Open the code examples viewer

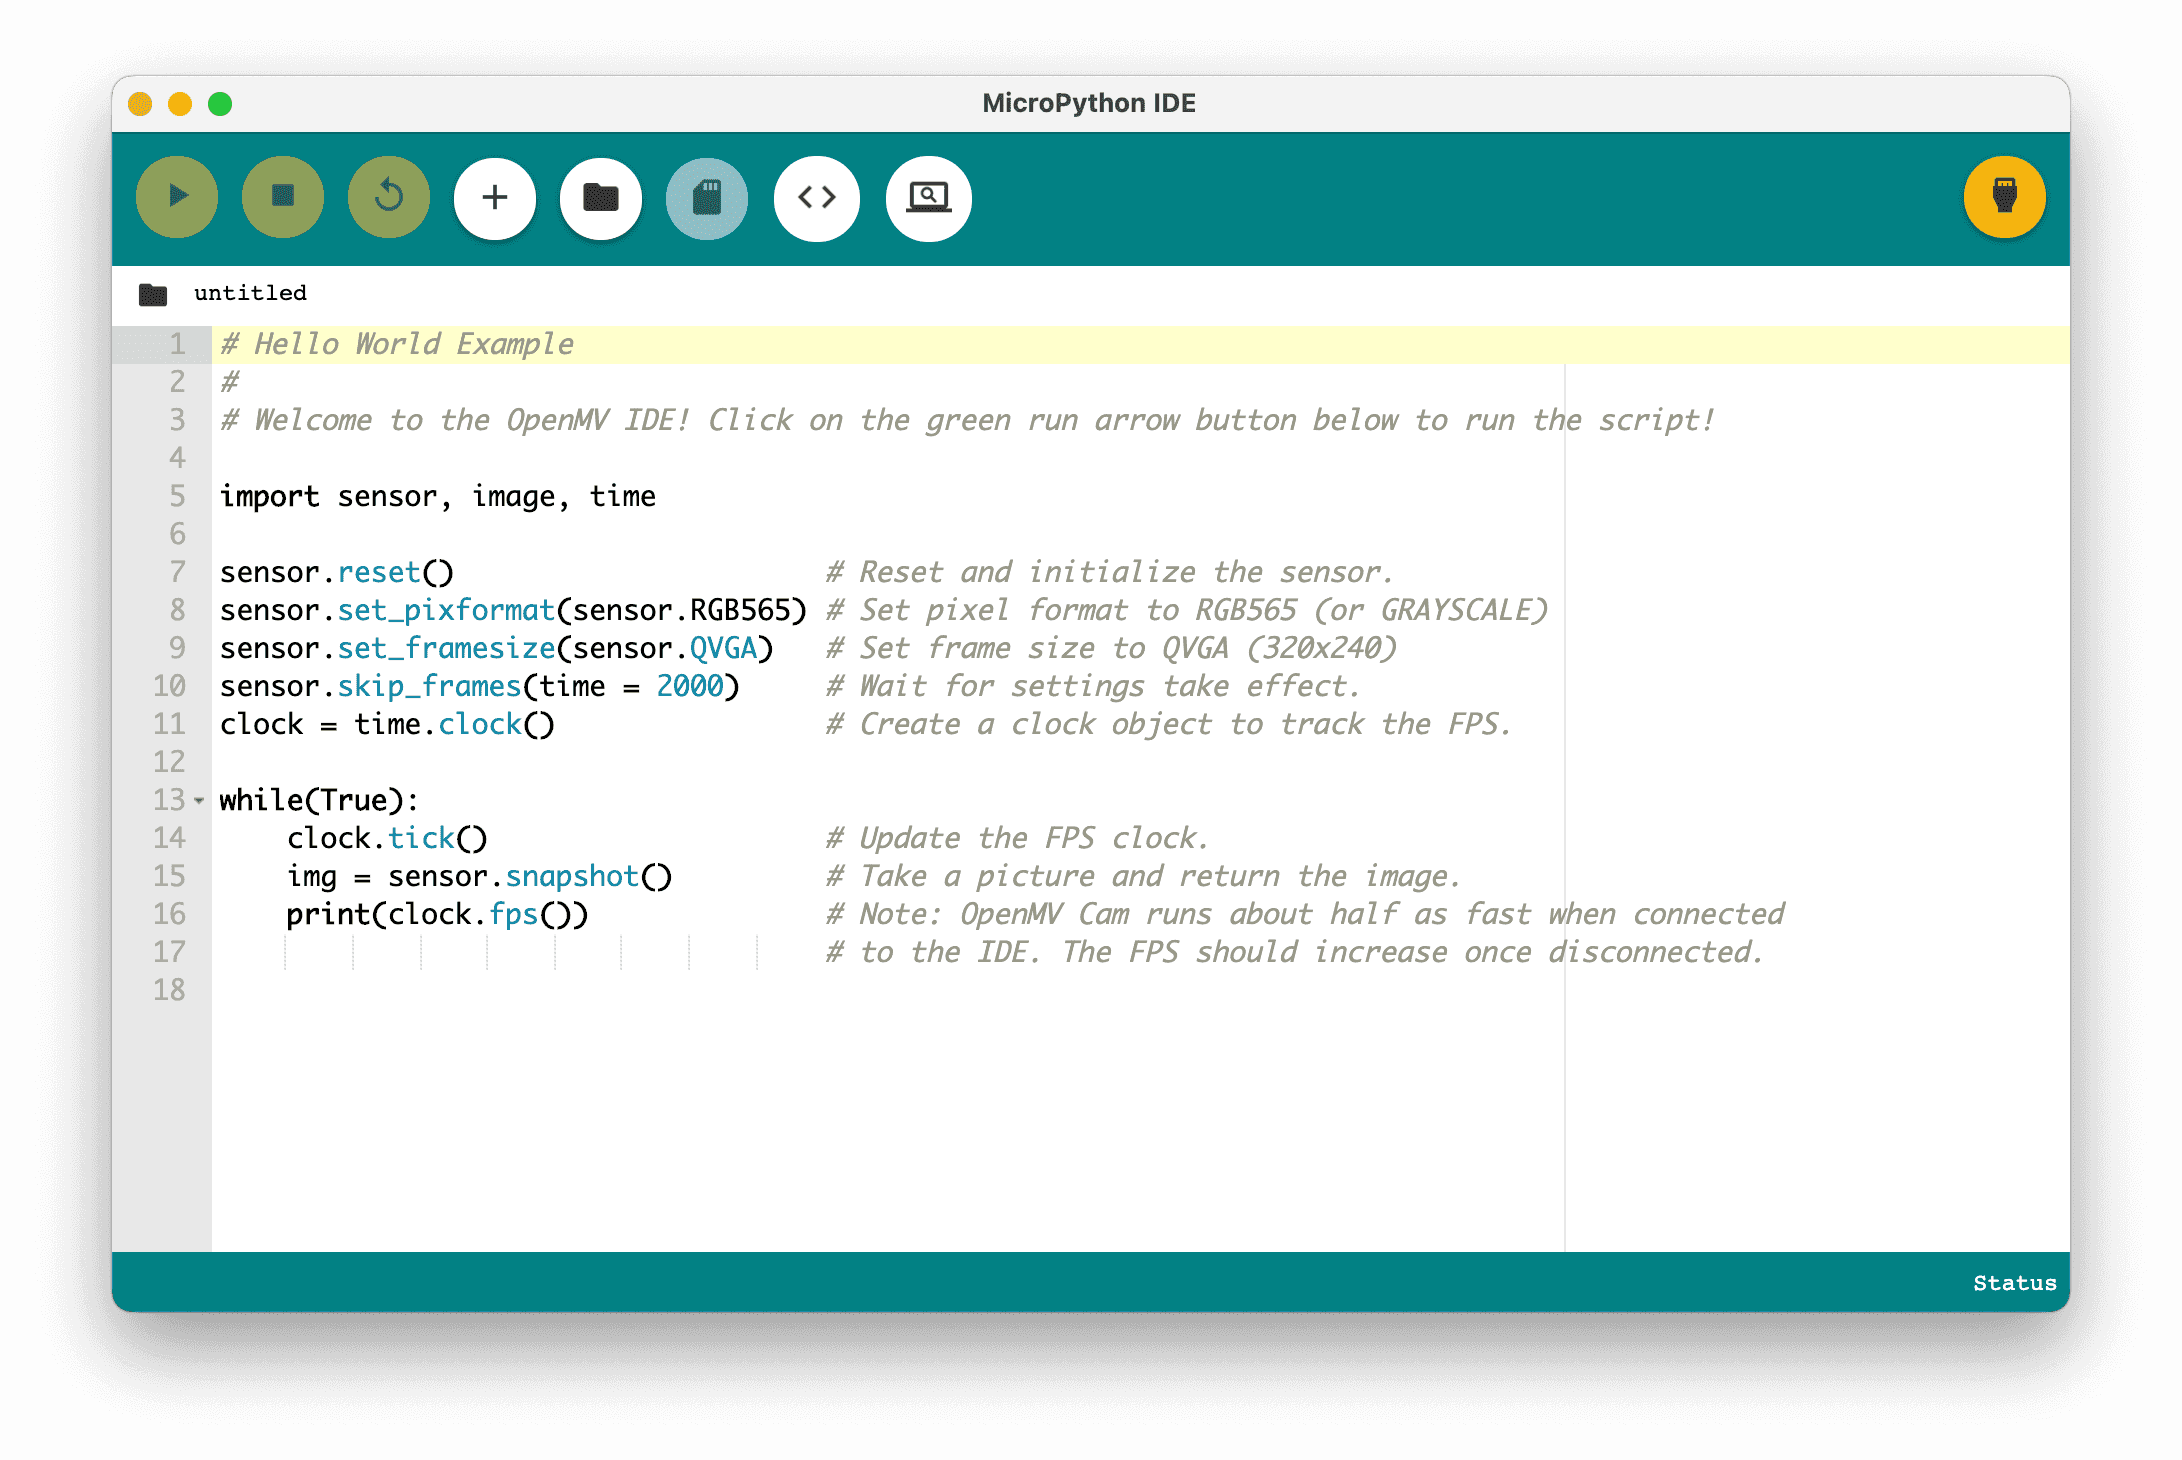[816, 198]
